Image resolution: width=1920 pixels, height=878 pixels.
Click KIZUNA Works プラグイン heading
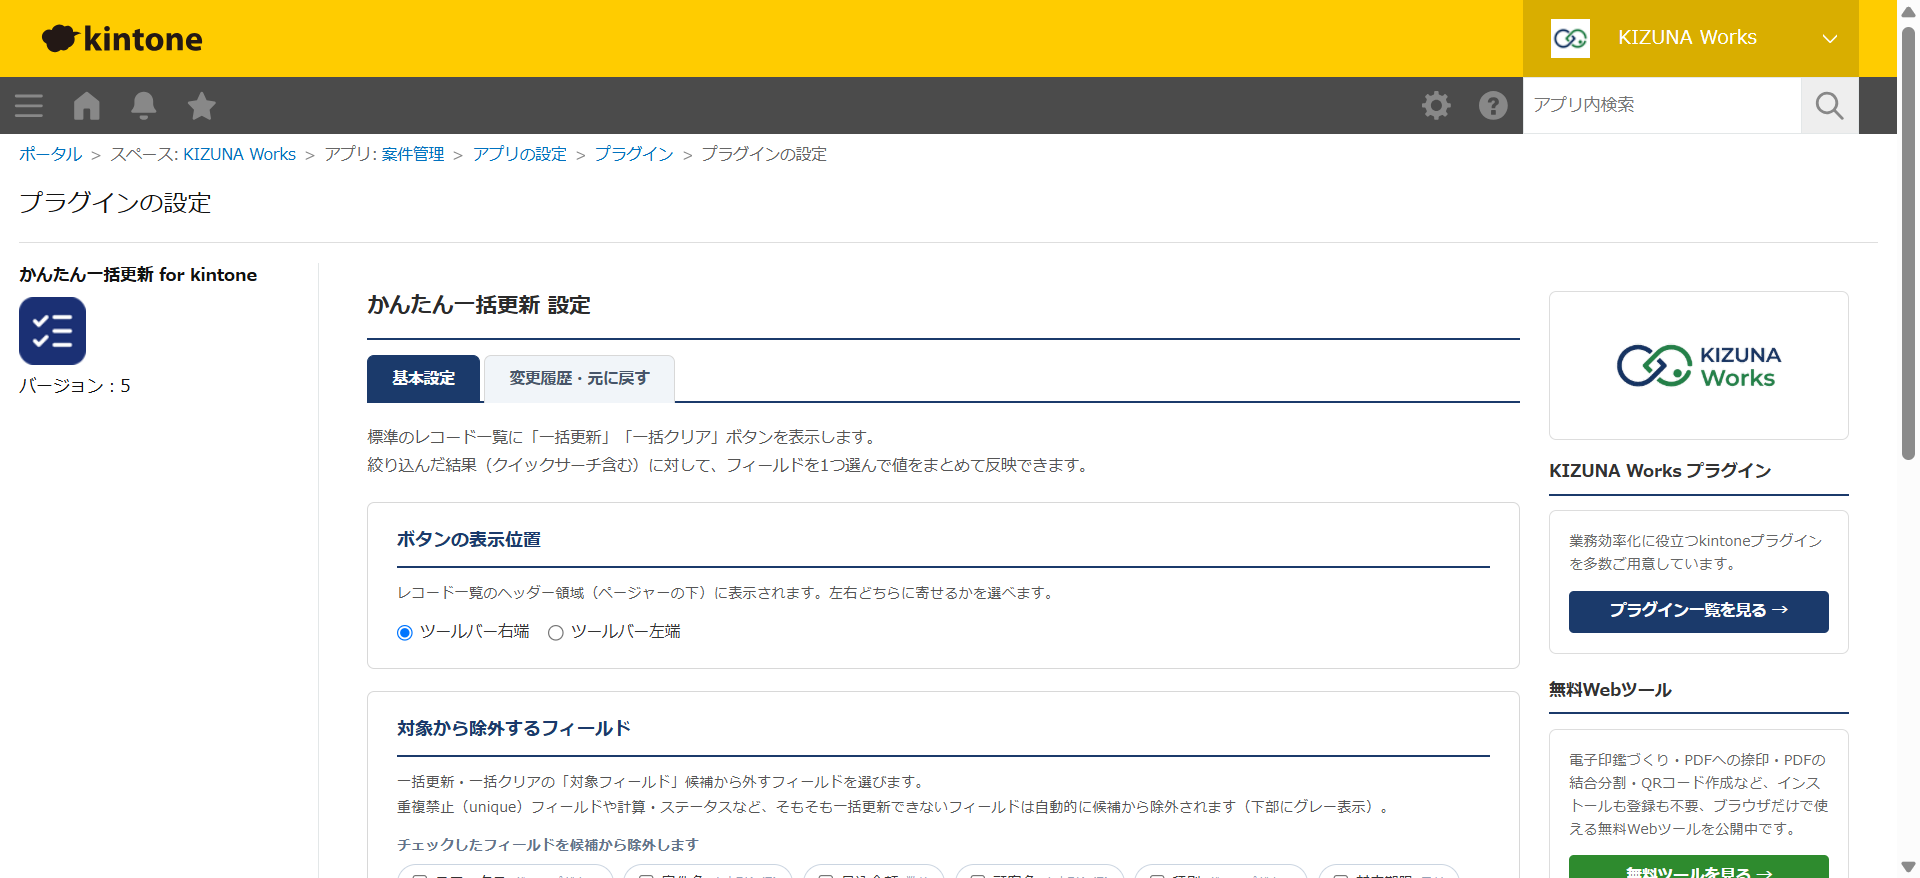coord(1660,471)
